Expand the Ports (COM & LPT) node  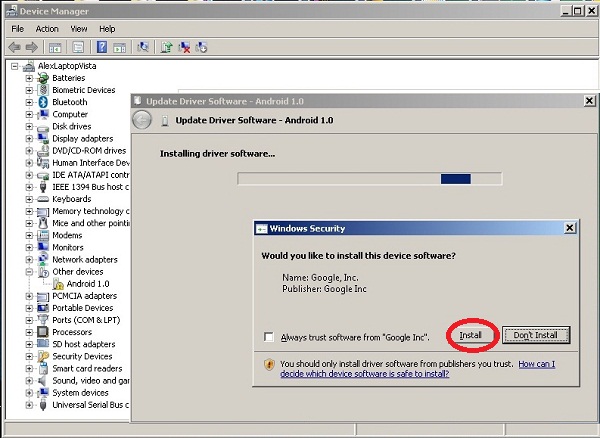pyautogui.click(x=29, y=320)
